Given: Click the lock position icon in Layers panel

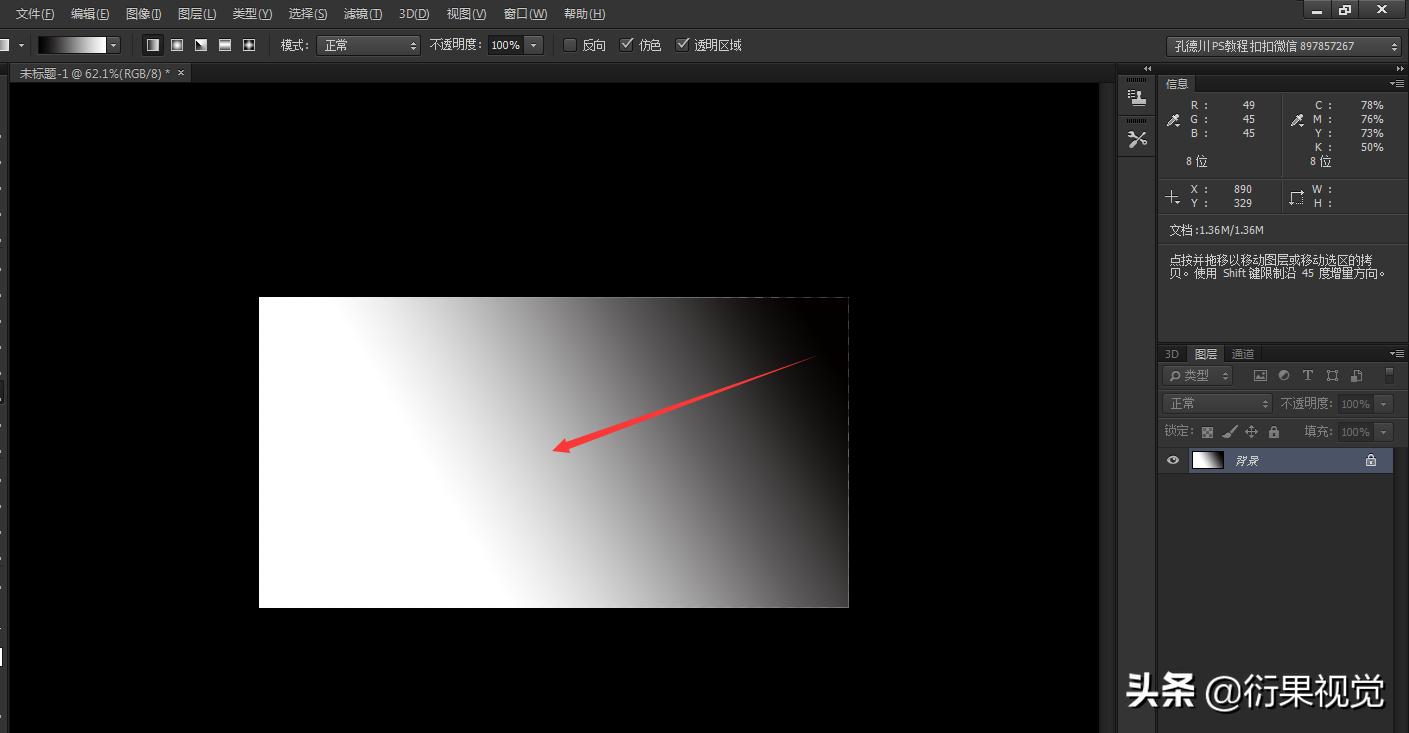Looking at the screenshot, I should [1251, 432].
